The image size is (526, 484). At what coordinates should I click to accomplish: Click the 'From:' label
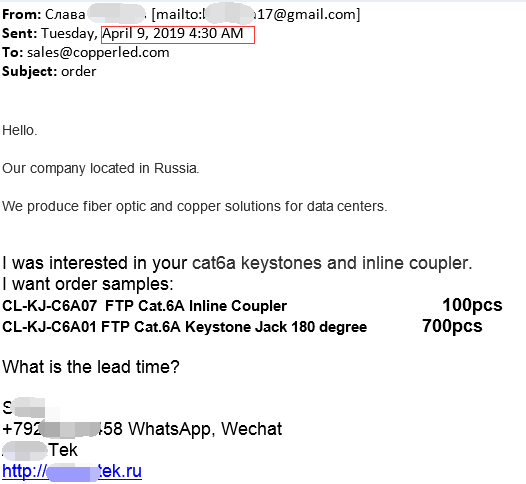point(21,14)
